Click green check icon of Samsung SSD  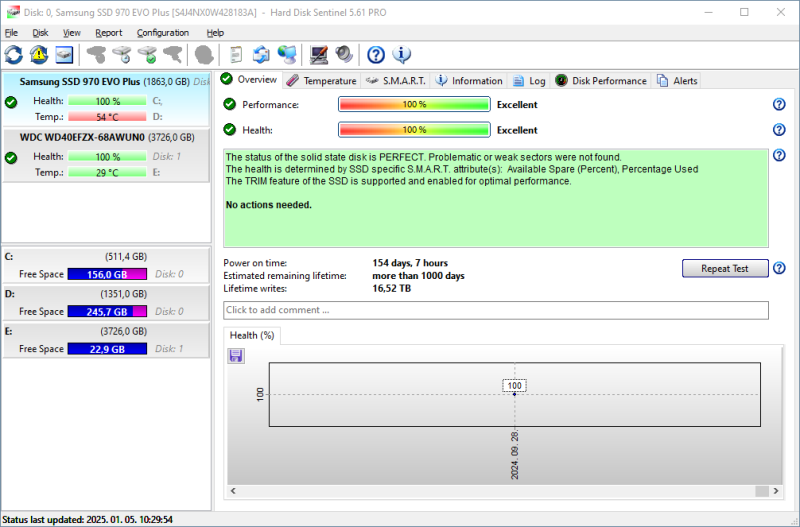[x=11, y=102]
